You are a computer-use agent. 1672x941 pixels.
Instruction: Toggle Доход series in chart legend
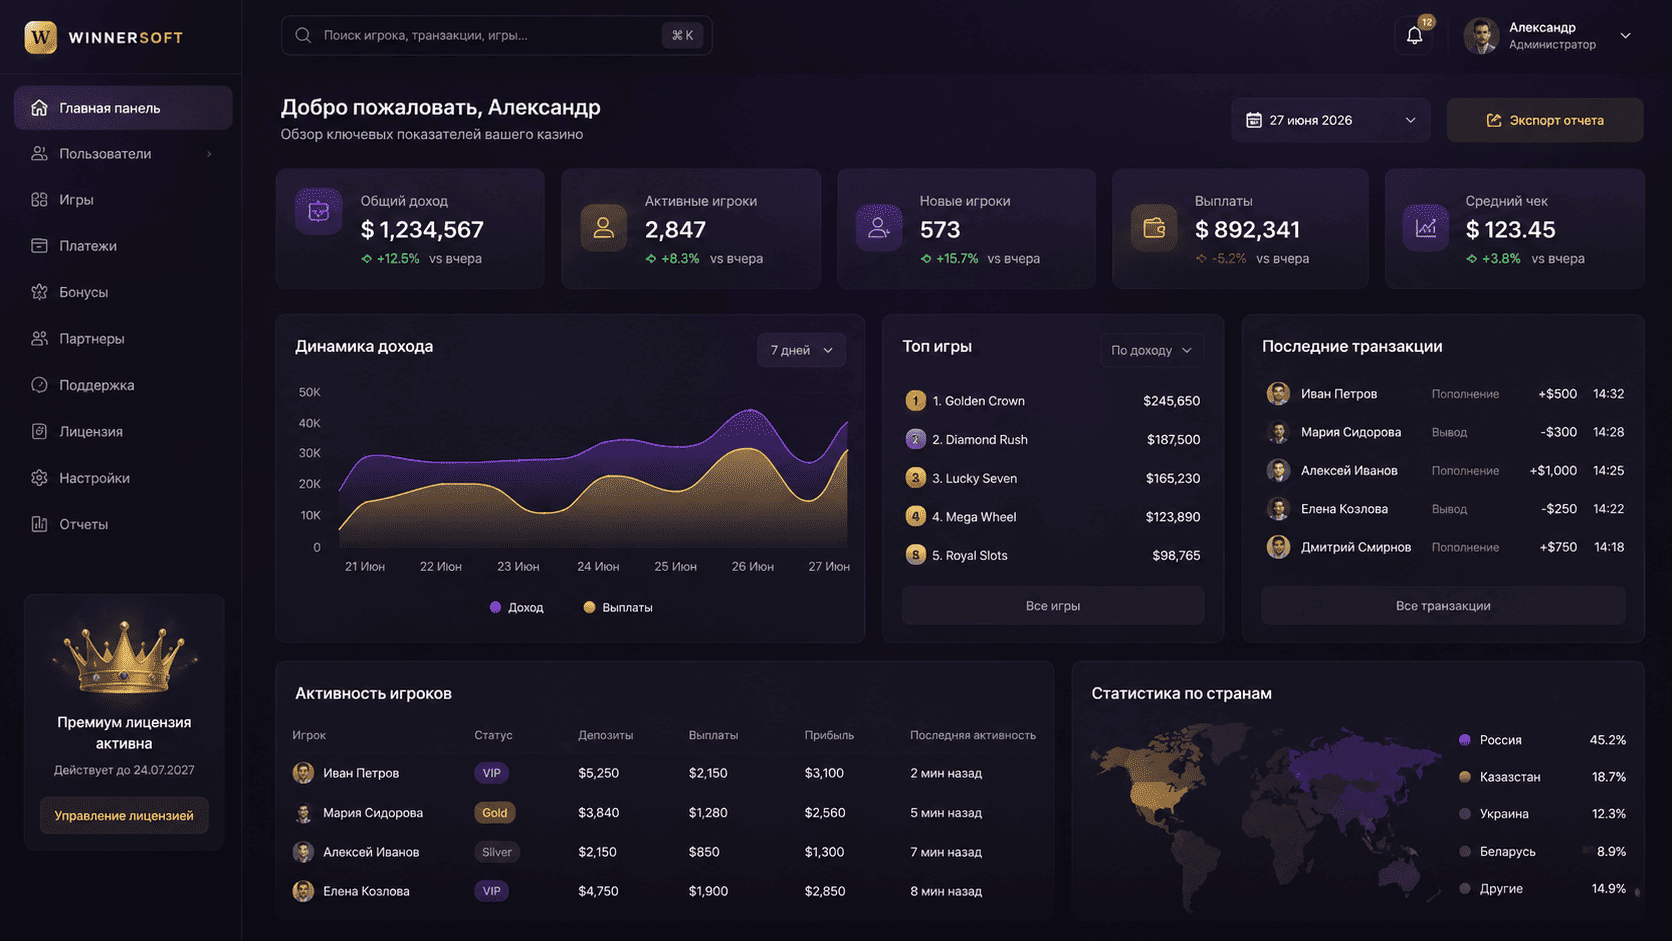tap(517, 607)
